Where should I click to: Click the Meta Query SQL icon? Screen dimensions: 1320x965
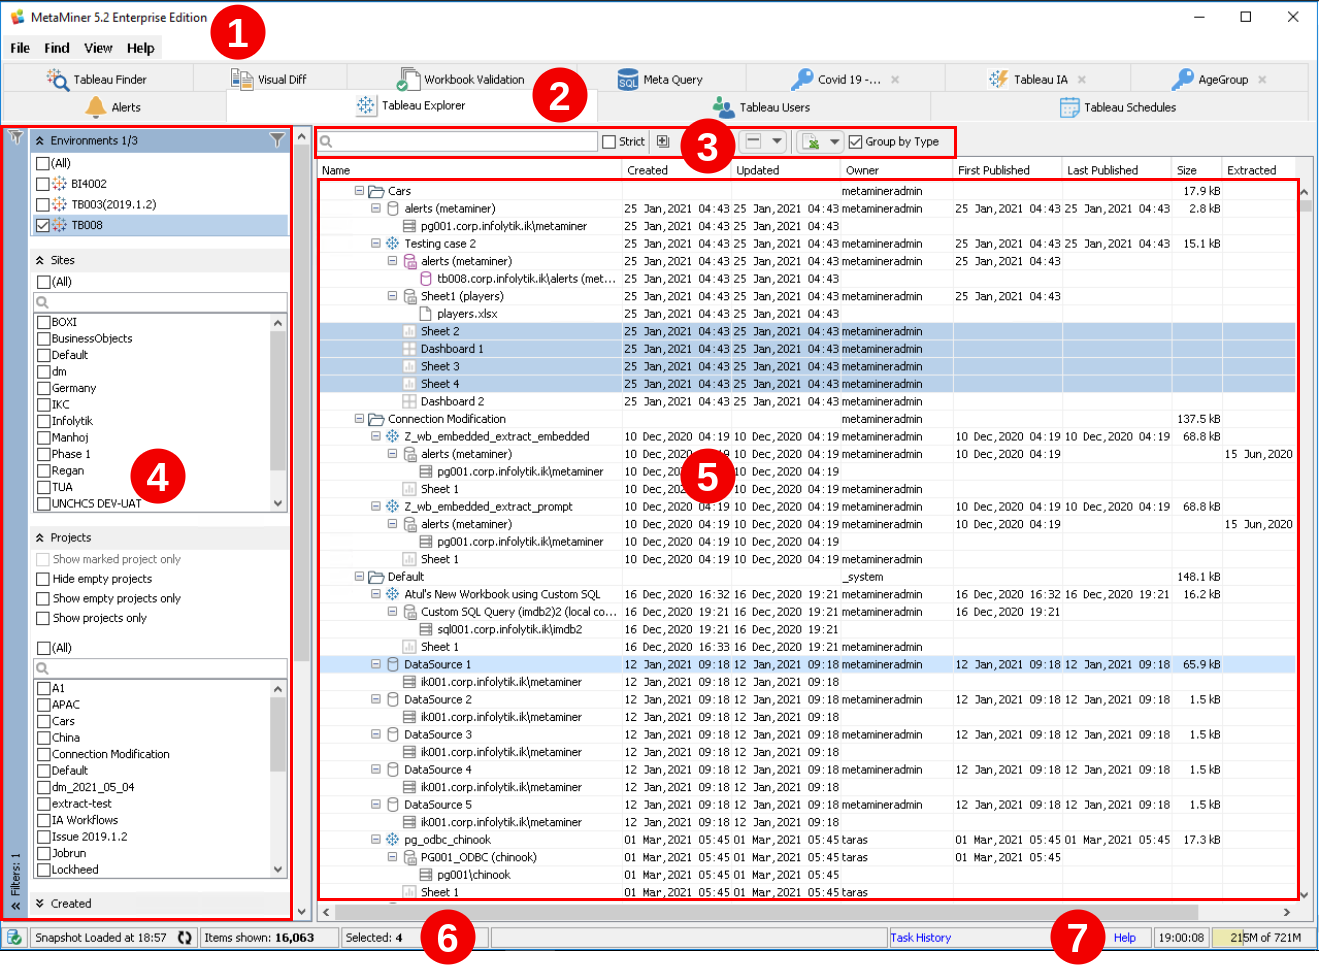pos(628,79)
